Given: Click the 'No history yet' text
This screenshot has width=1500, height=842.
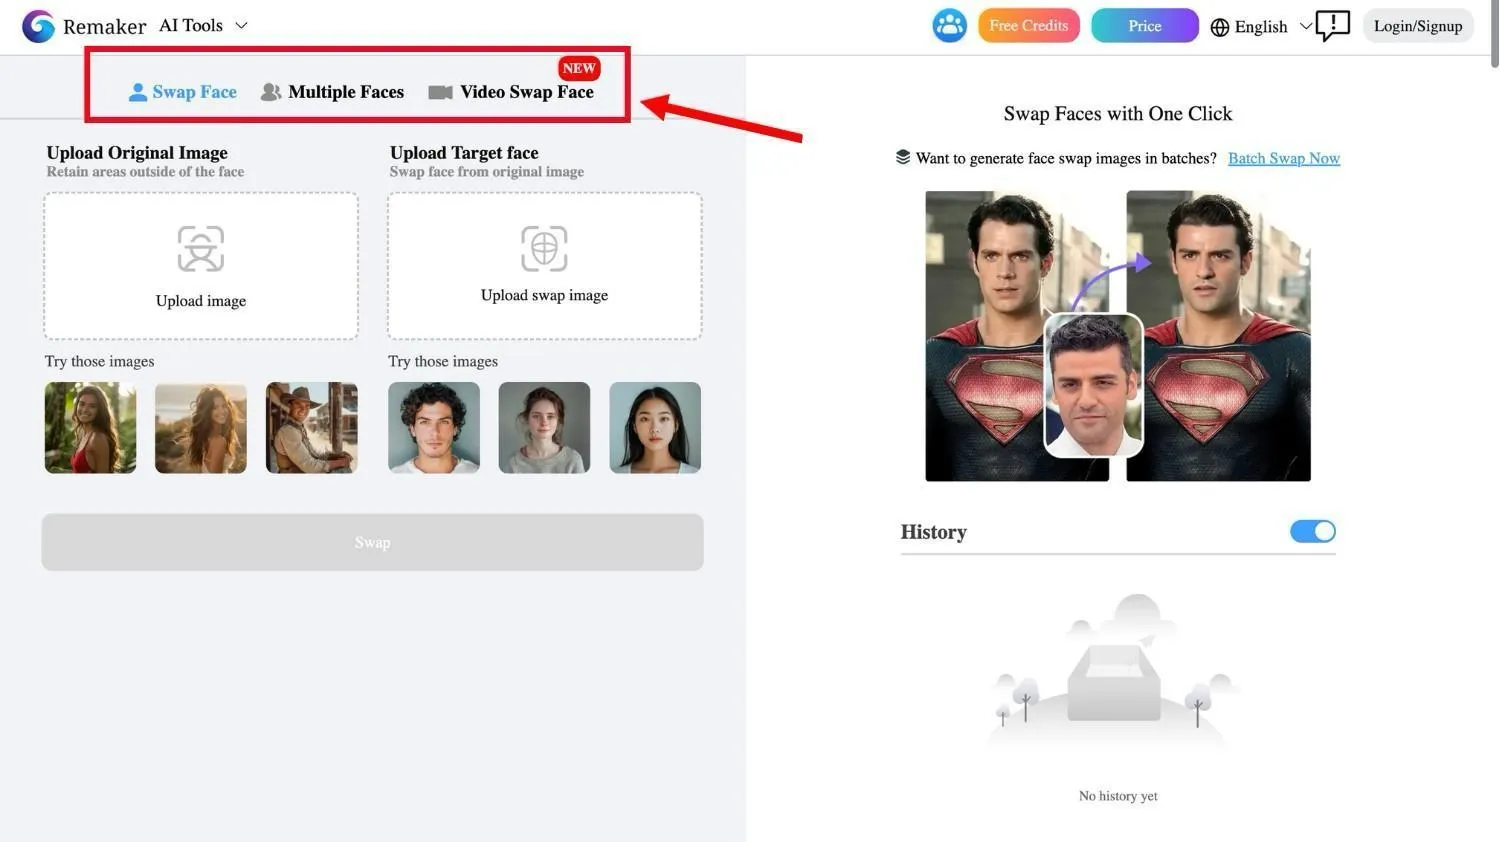Looking at the screenshot, I should click(1118, 796).
